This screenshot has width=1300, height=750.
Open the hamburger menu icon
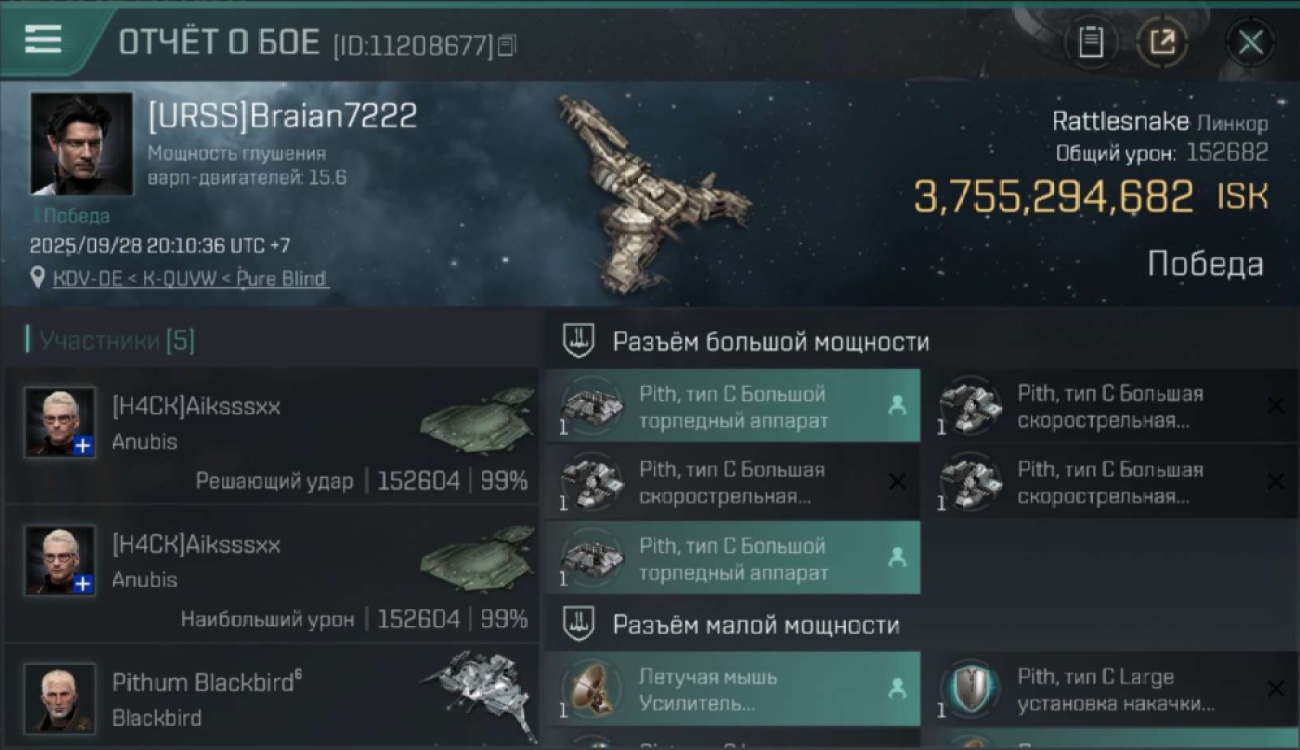[x=43, y=39]
